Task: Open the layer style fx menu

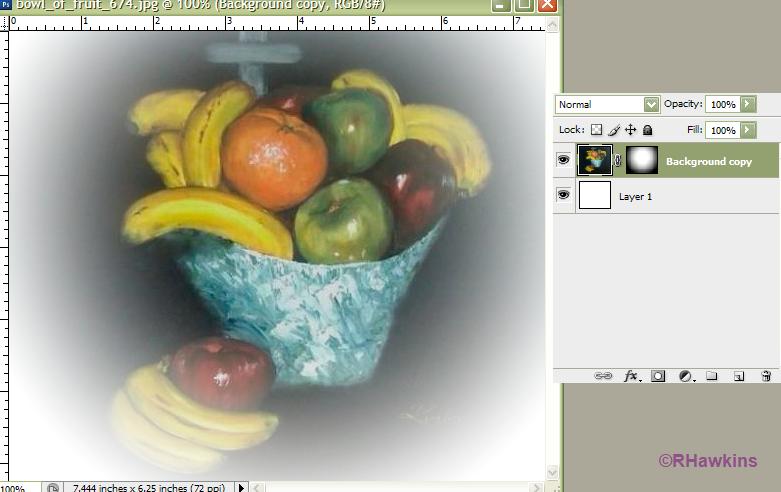Action: (632, 376)
